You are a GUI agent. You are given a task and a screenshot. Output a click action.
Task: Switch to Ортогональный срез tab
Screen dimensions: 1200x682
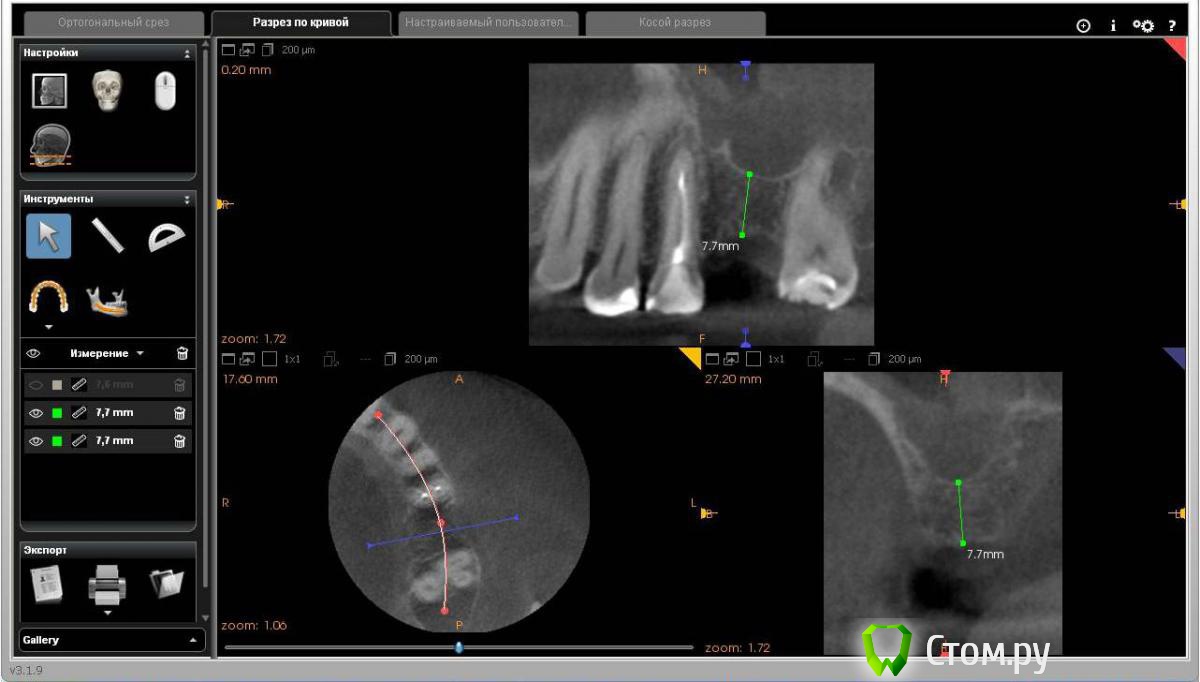pos(112,22)
